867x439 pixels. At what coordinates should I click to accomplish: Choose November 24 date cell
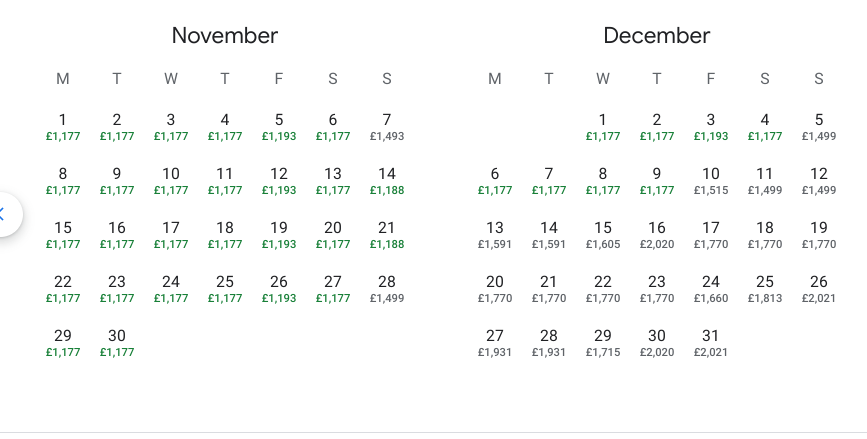(x=171, y=289)
